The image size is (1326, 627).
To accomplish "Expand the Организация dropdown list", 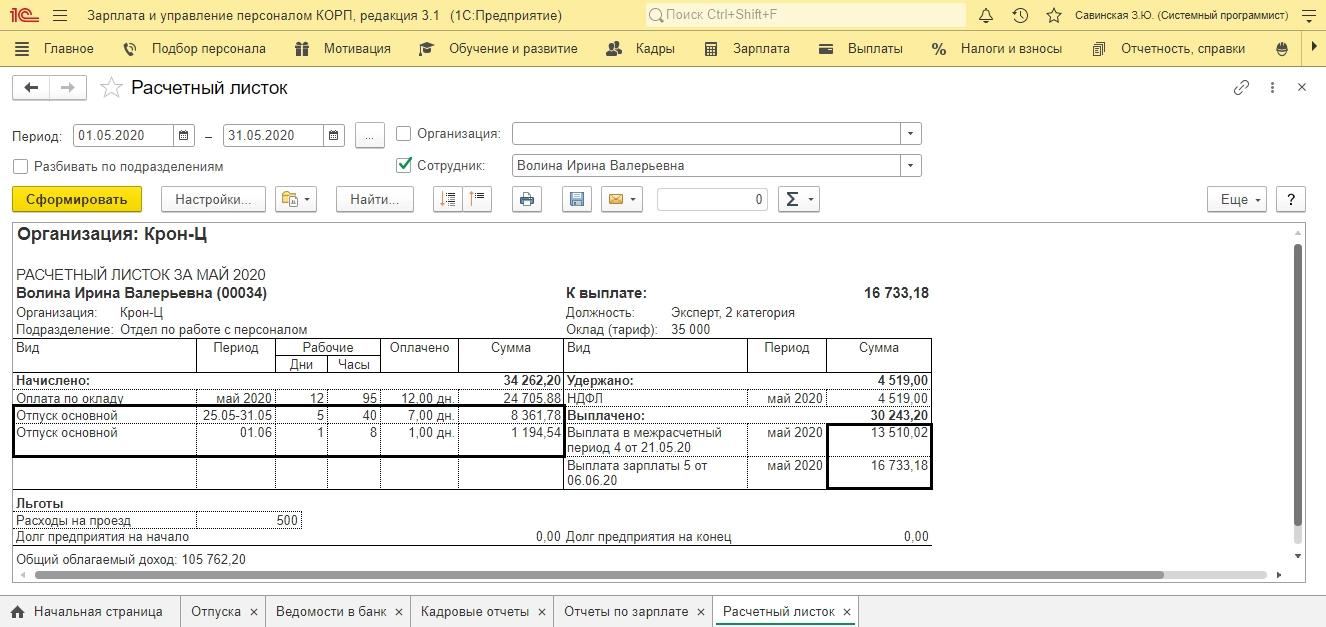I will click(x=910, y=134).
